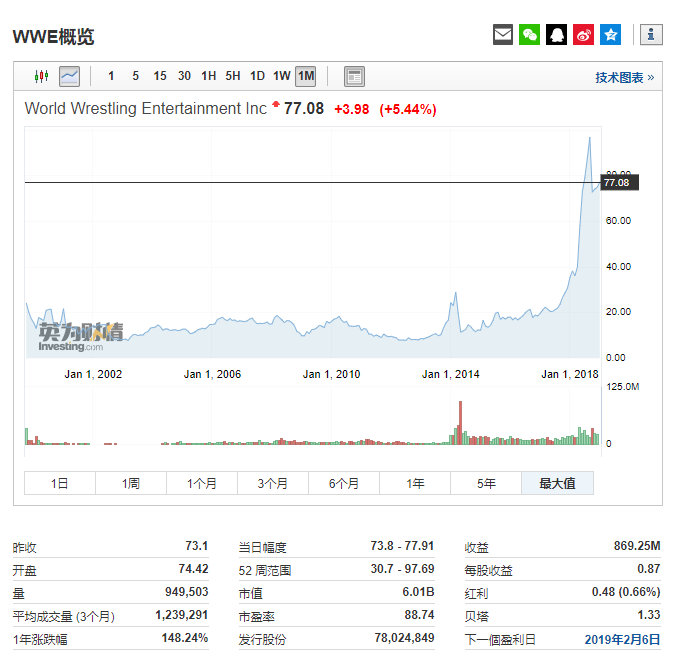Click the 贝塔 value 1.33

649,615
